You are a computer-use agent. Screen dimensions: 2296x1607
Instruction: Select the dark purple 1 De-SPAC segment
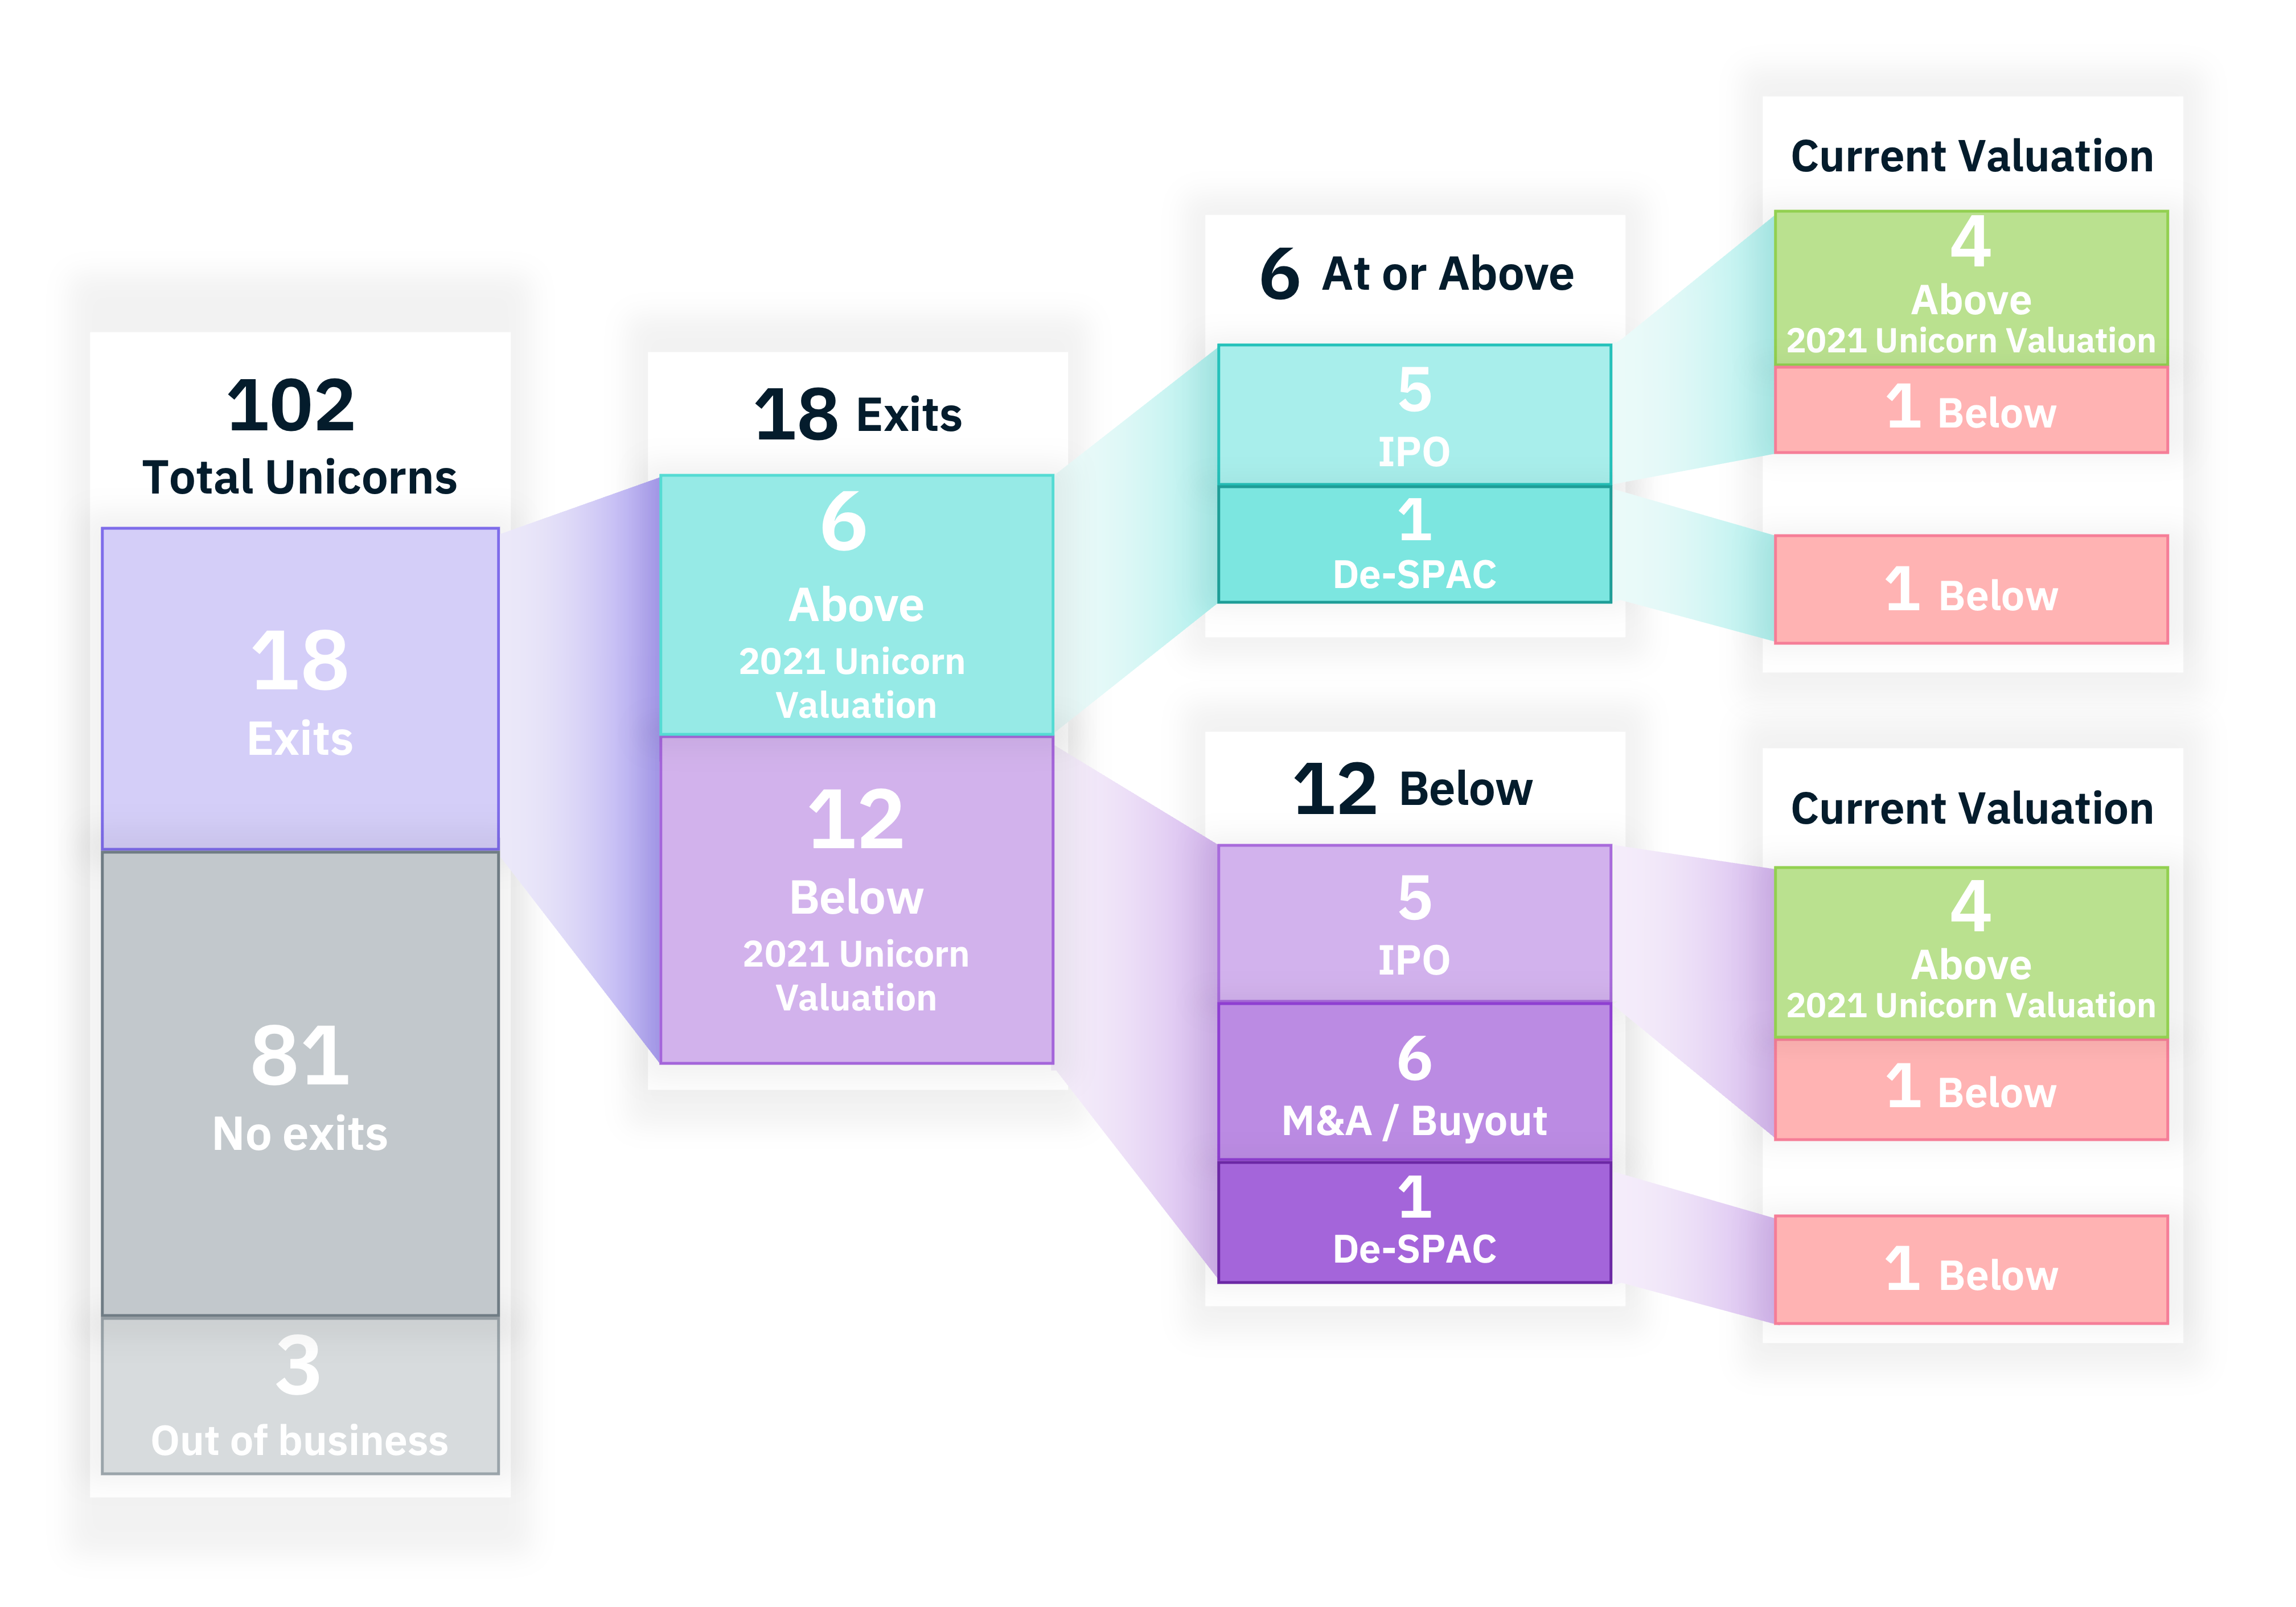click(1414, 1222)
